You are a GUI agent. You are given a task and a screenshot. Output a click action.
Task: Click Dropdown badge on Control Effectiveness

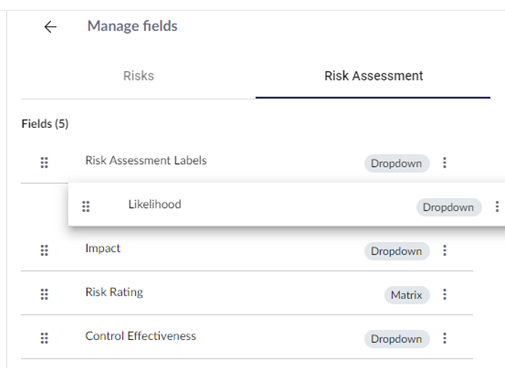[x=397, y=339]
